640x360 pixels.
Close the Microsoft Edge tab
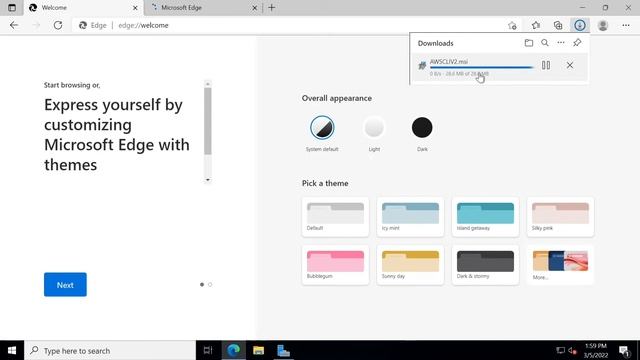pos(254,8)
